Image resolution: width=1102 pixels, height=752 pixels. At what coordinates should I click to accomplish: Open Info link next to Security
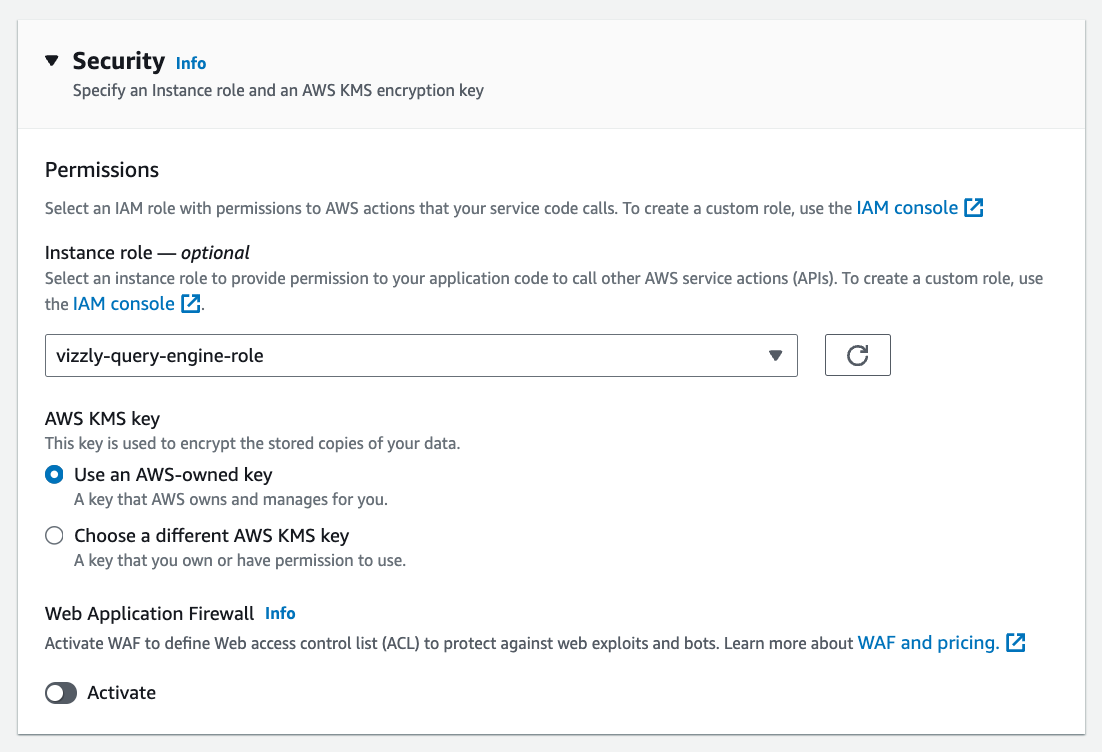190,63
